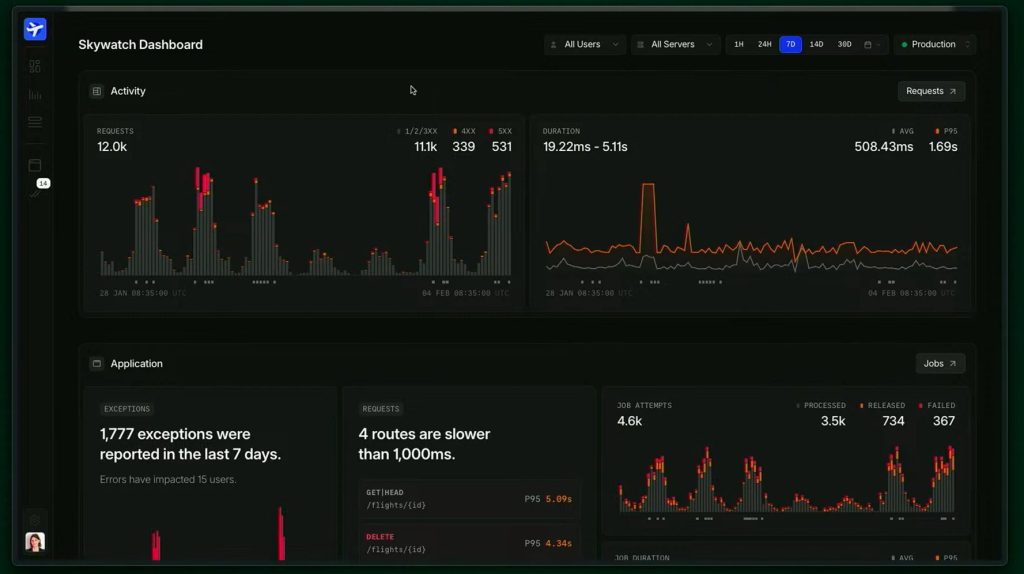Open the window panel icon in sidebar
The width and height of the screenshot is (1024, 574).
[x=35, y=165]
